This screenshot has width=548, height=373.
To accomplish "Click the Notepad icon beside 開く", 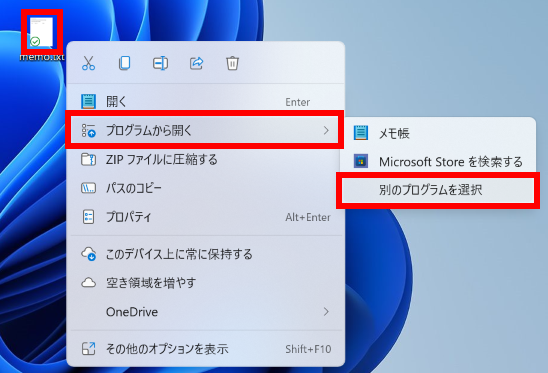I will coord(88,102).
